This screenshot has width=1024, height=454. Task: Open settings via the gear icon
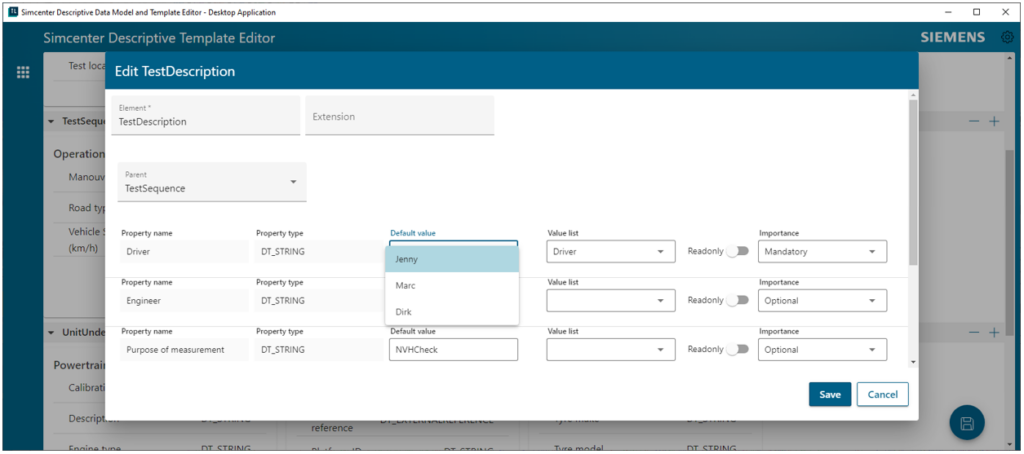click(1007, 38)
